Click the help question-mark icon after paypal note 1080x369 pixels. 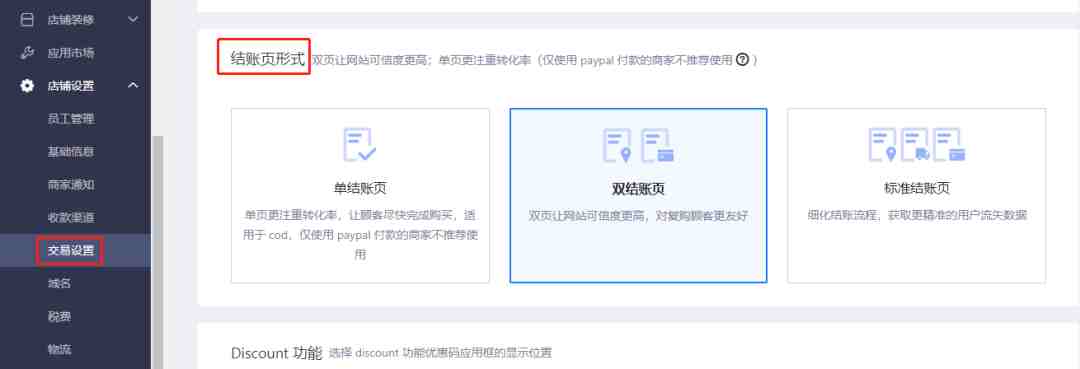pos(742,60)
